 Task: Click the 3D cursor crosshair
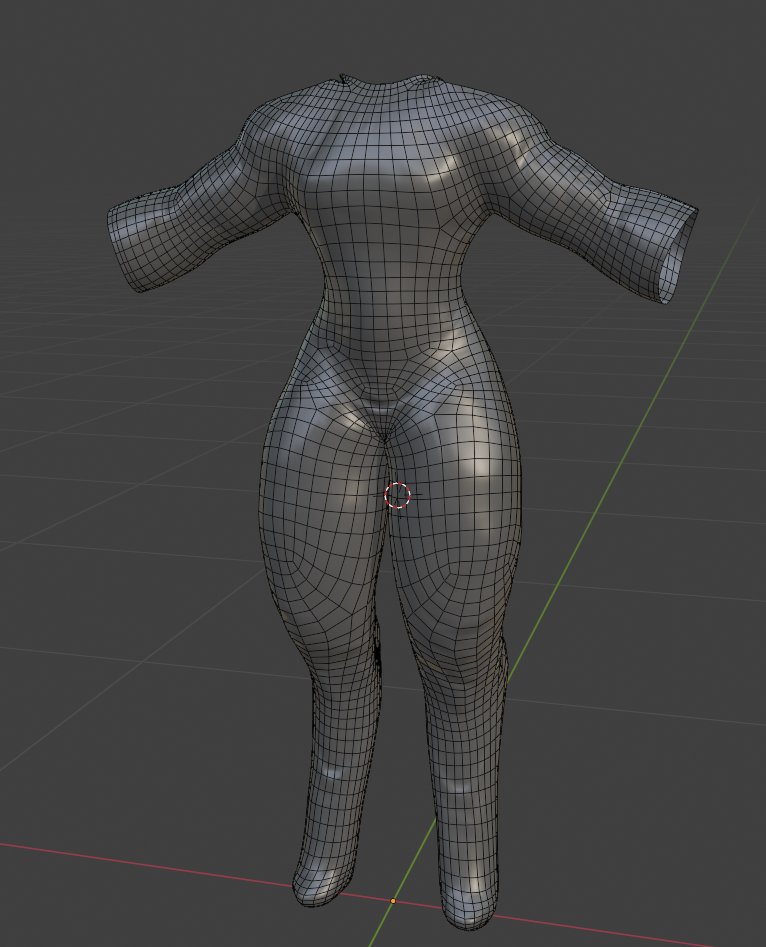(x=398, y=495)
